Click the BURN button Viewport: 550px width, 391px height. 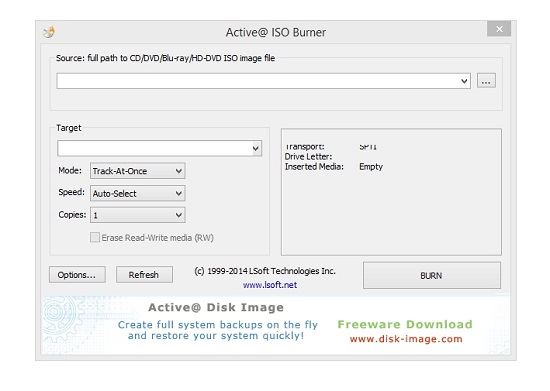(x=432, y=276)
